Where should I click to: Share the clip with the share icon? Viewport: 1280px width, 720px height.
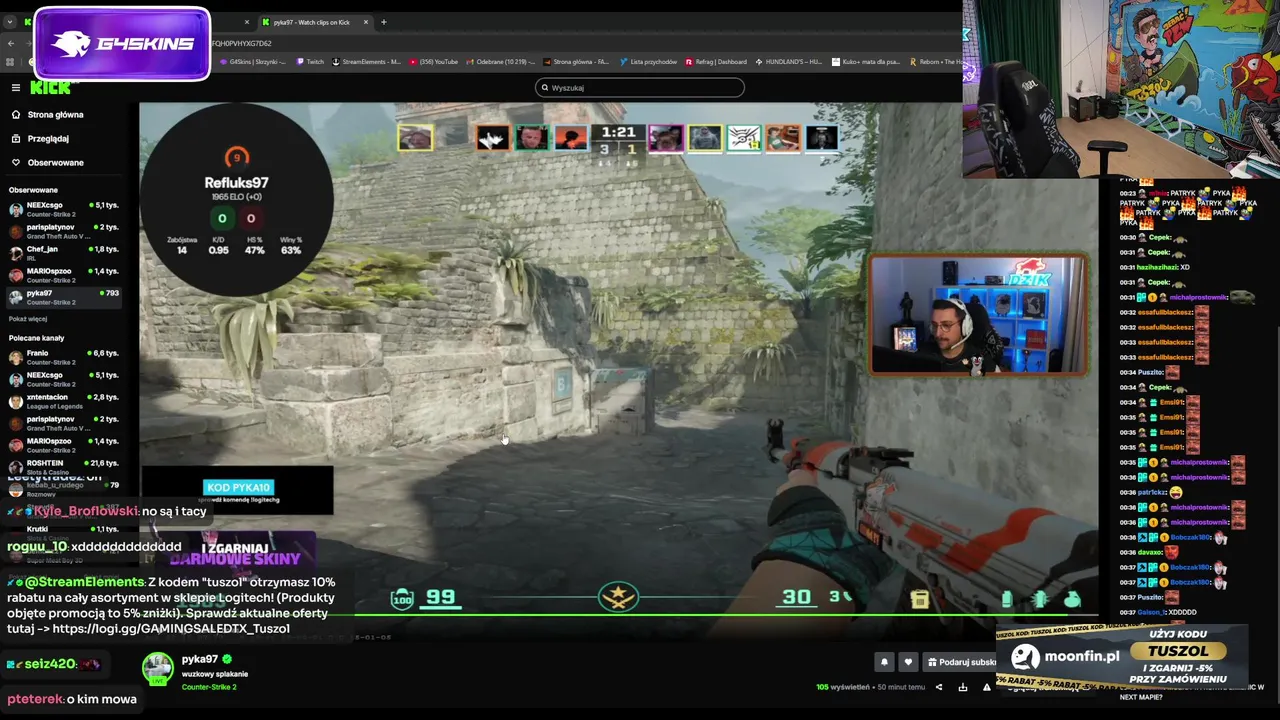938,687
